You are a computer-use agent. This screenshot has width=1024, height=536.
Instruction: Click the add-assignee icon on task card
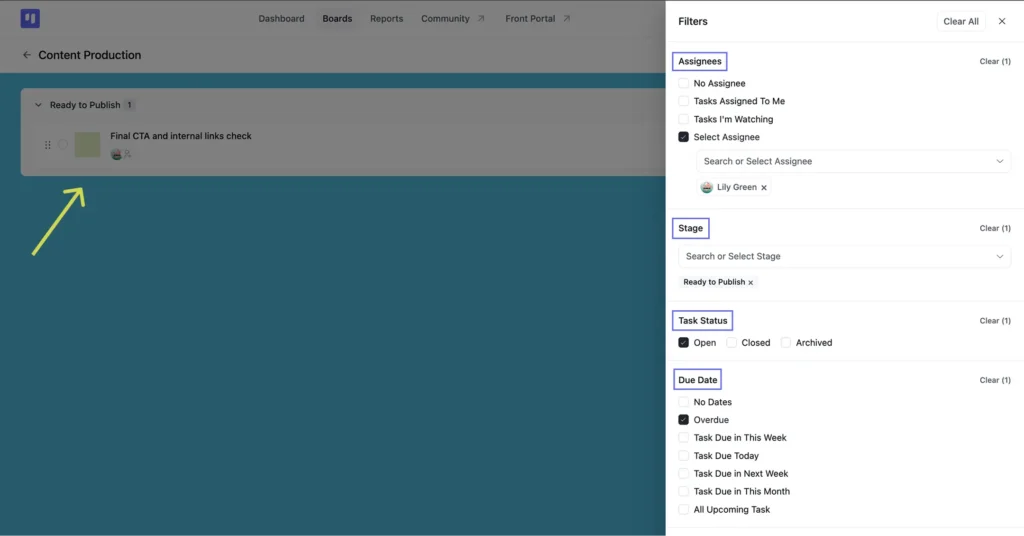click(128, 155)
